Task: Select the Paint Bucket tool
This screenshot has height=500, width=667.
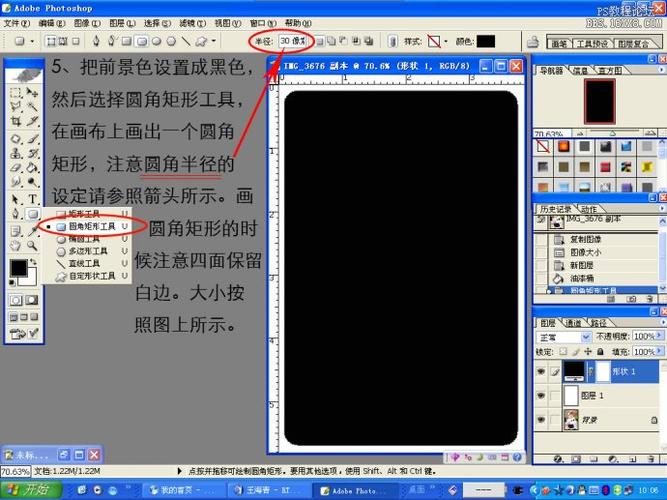Action: tap(33, 168)
